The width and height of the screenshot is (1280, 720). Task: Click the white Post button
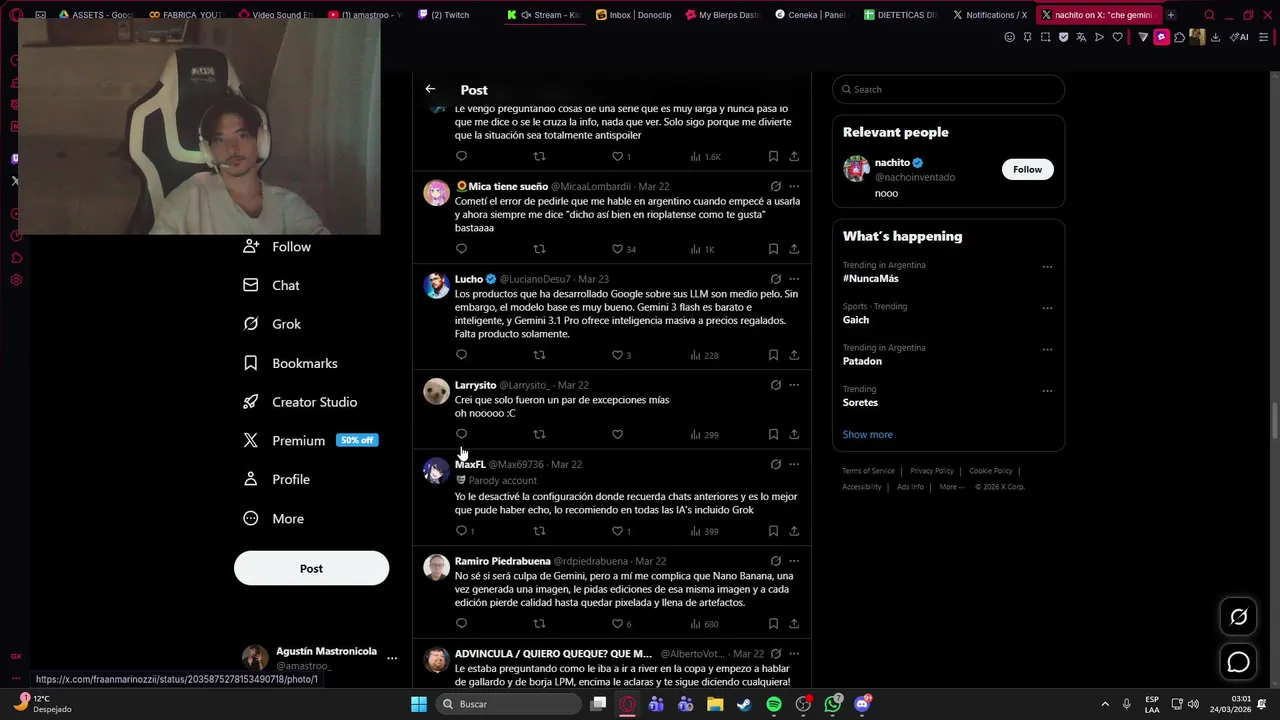311,568
